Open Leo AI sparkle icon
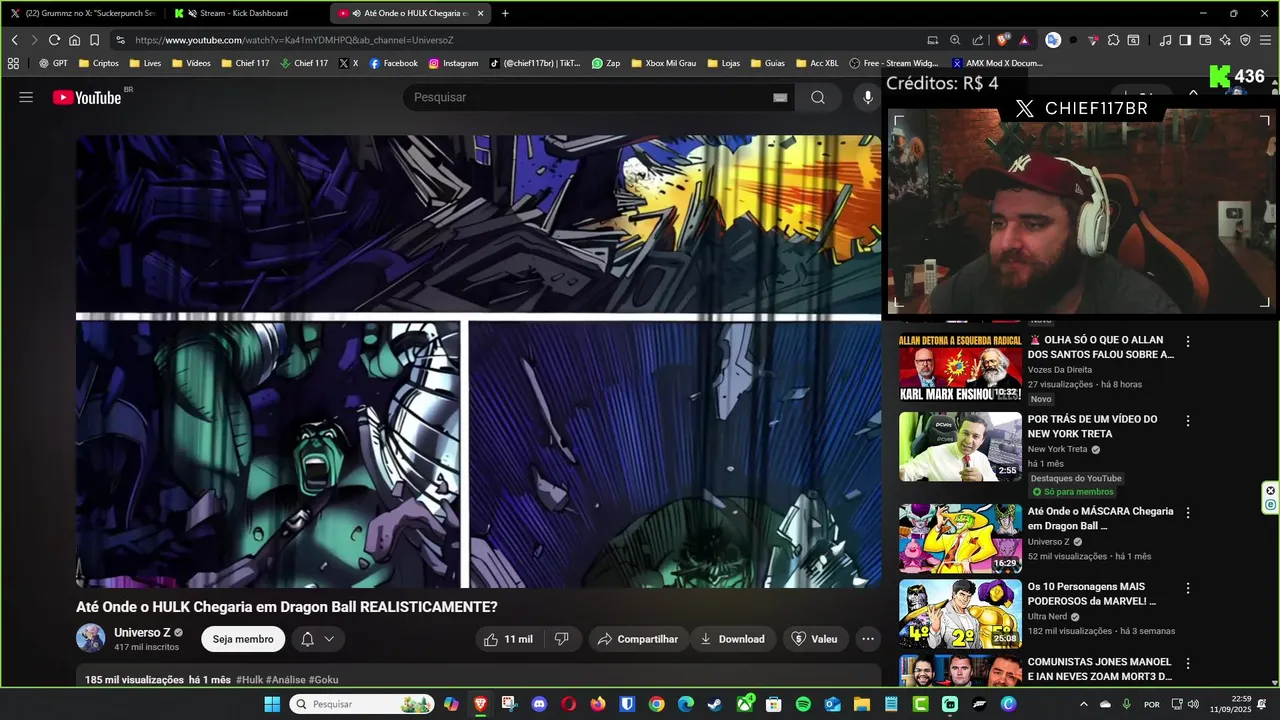Screen dimensions: 1280x720 (1225, 40)
